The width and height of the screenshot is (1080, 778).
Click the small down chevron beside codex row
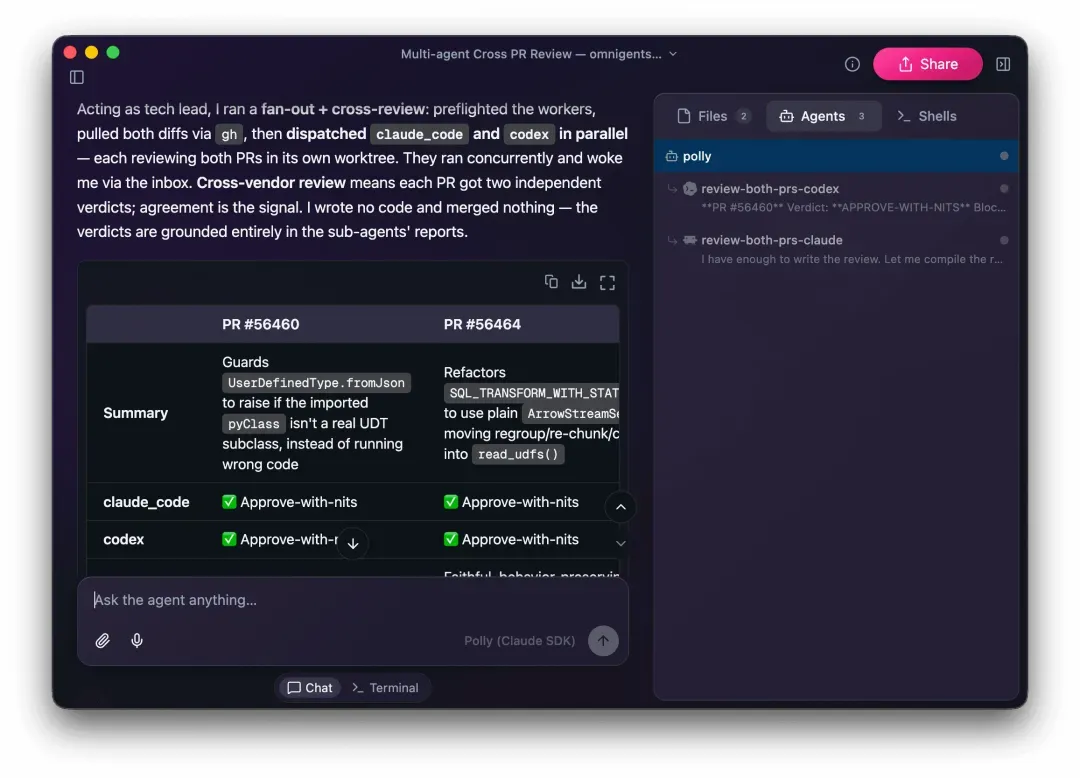click(620, 543)
